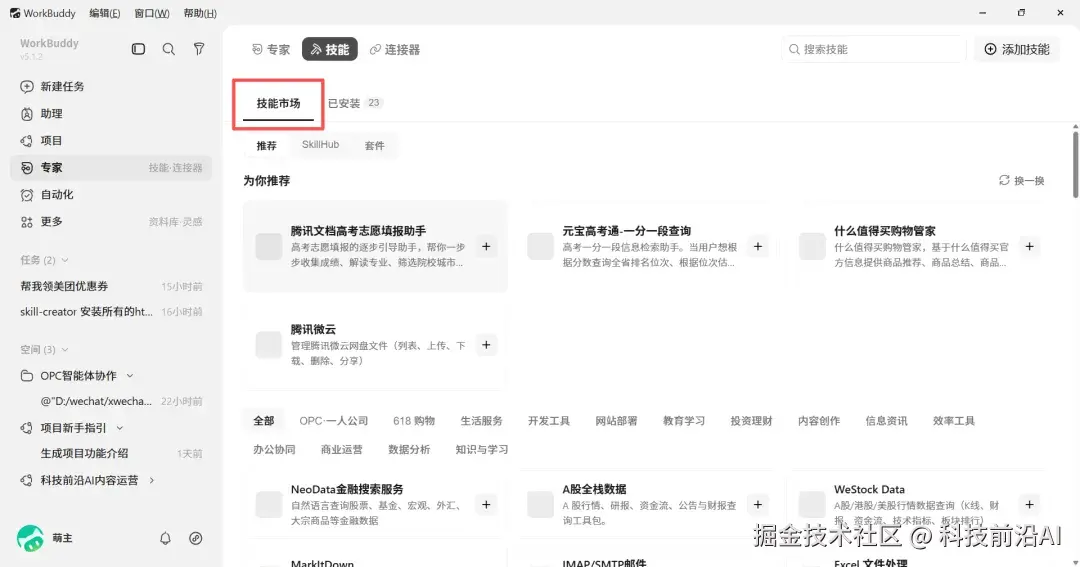Image resolution: width=1080 pixels, height=567 pixels.
Task: Click the link icon next to bell
Action: (196, 538)
